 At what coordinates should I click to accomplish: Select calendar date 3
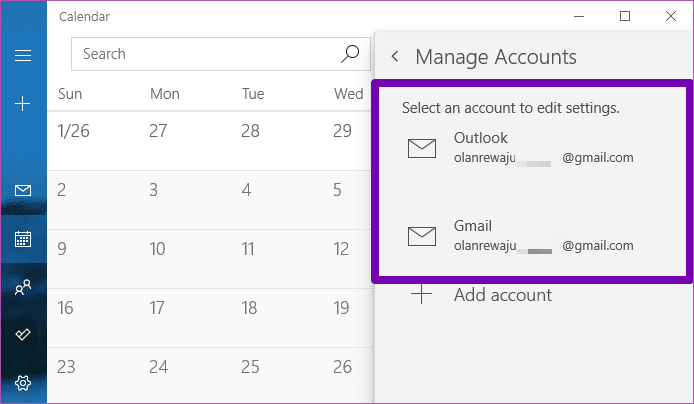tap(153, 190)
